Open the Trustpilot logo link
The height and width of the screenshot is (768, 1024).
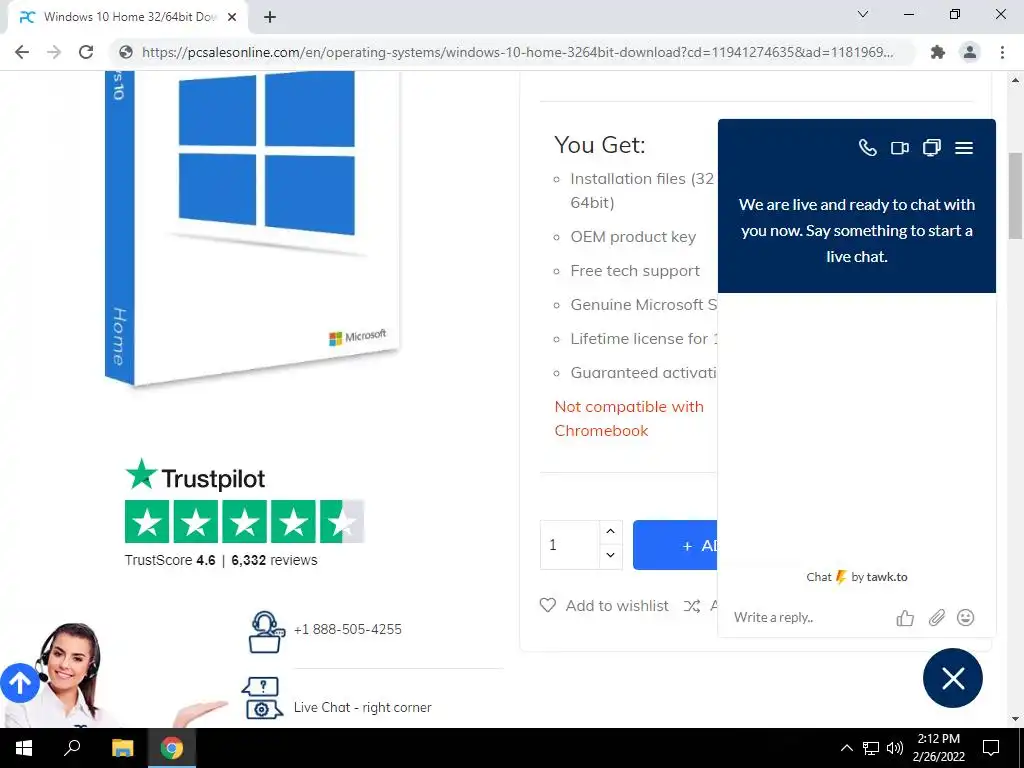click(x=195, y=475)
